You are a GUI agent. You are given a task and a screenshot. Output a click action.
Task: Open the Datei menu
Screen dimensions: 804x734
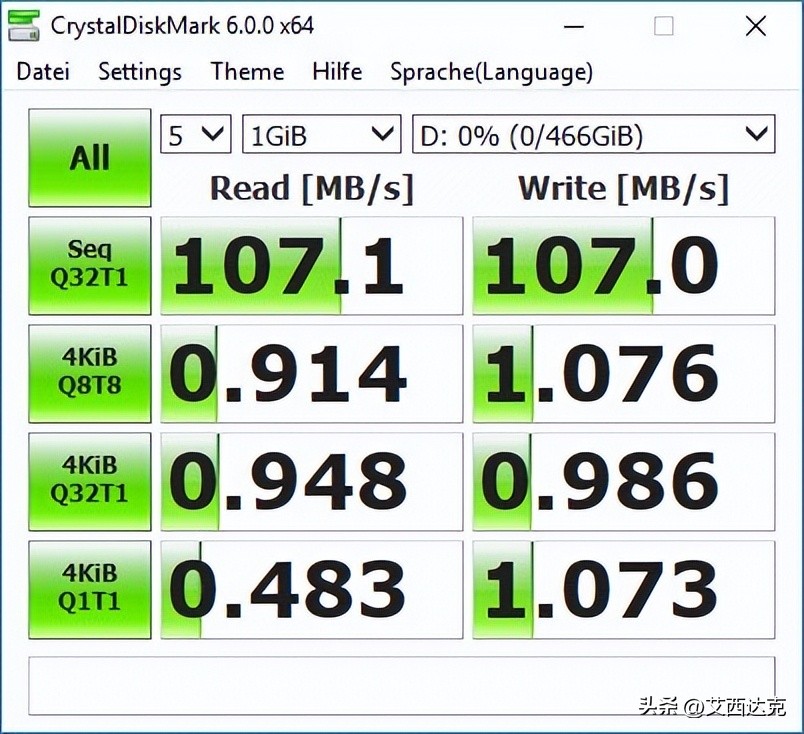pyautogui.click(x=42, y=72)
